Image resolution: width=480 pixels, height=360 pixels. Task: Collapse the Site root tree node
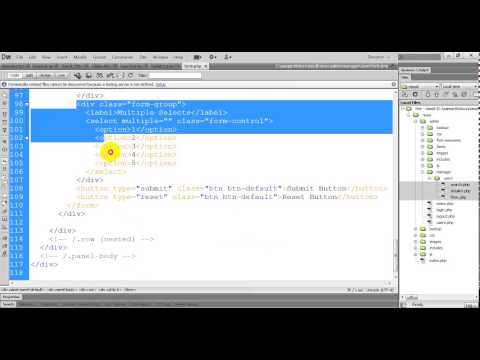pyautogui.click(x=403, y=109)
